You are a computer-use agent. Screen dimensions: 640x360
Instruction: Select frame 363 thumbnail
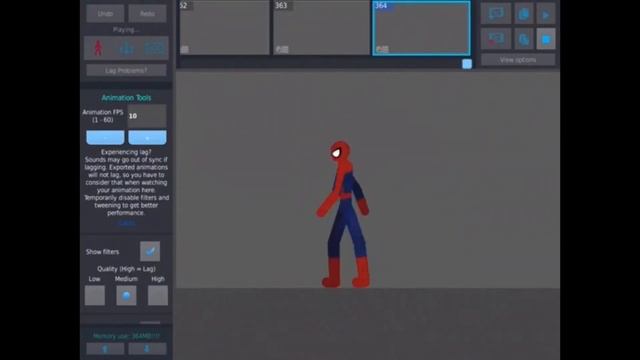coord(322,27)
